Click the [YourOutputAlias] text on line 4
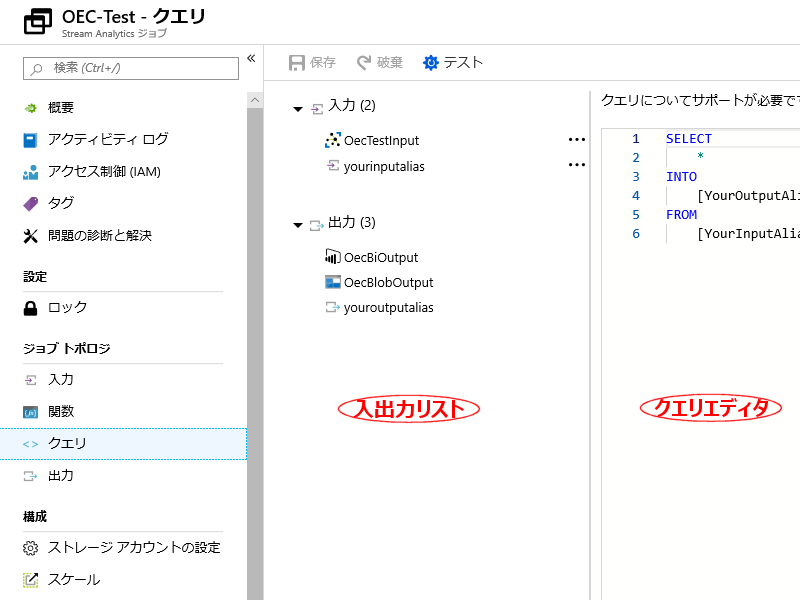This screenshot has height=600, width=800. coord(748,196)
